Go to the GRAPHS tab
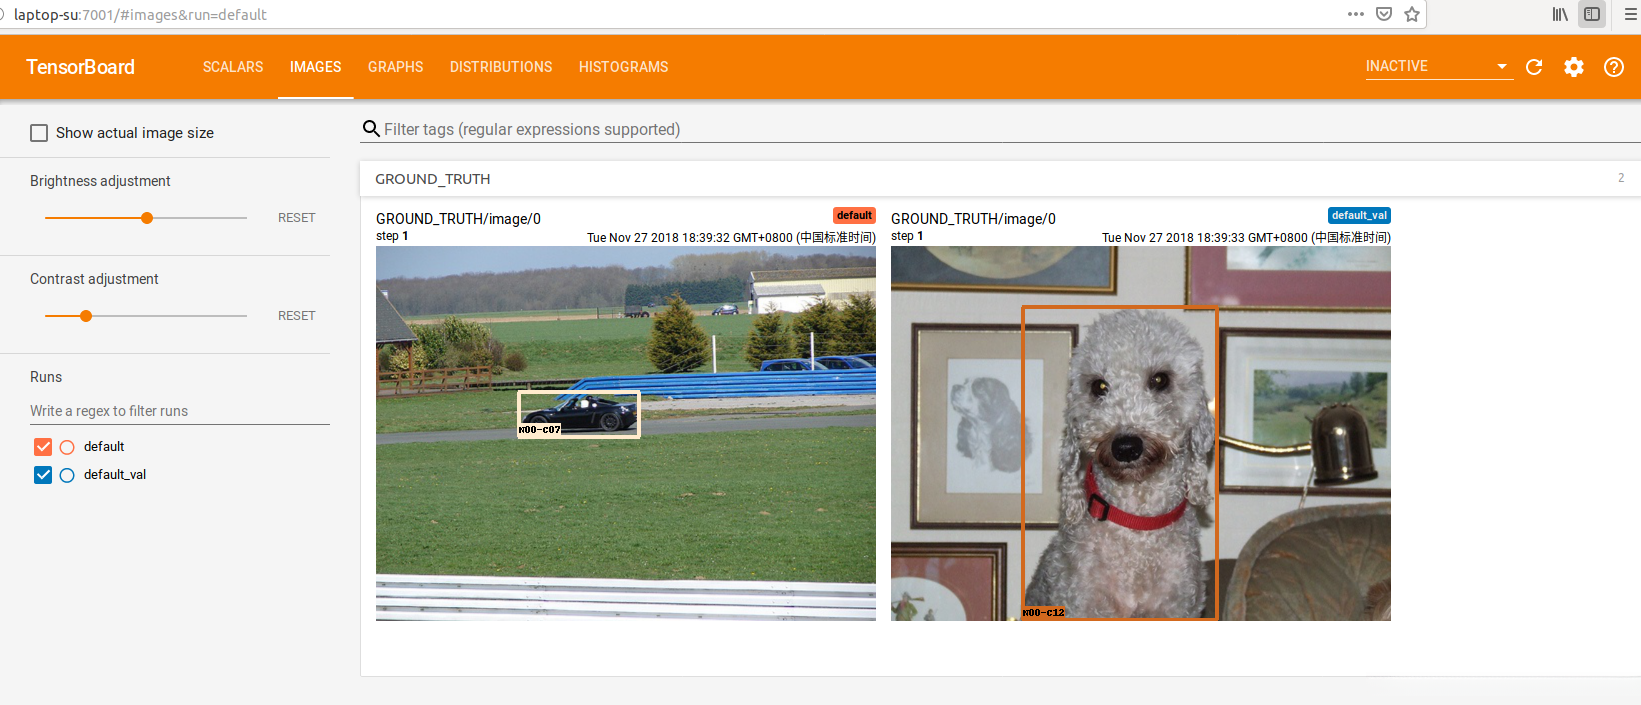This screenshot has height=705, width=1641. [x=395, y=67]
